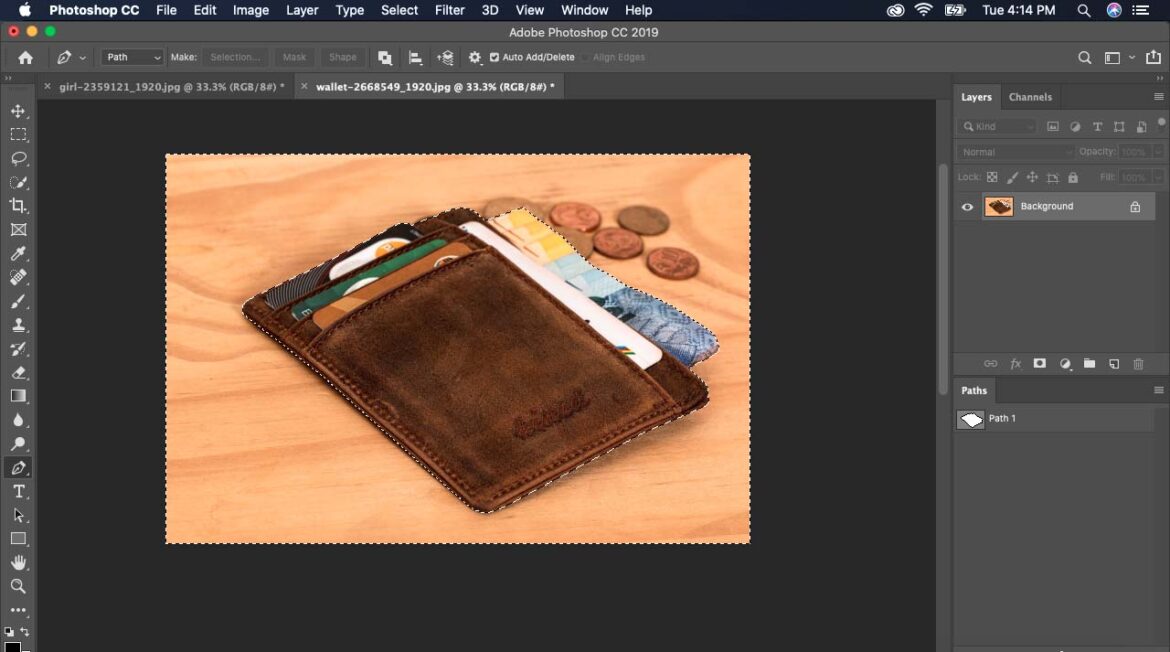Select the Move tool
Image resolution: width=1170 pixels, height=652 pixels.
click(18, 111)
